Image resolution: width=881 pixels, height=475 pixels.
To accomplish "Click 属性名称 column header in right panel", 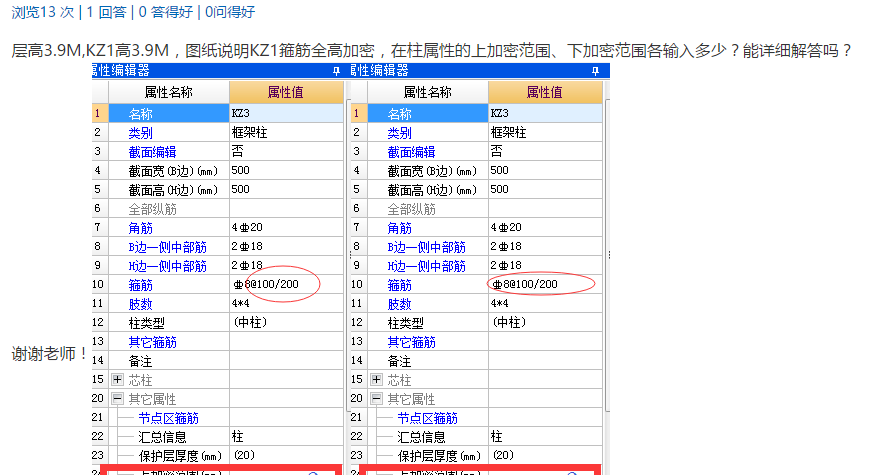I will click(x=428, y=92).
